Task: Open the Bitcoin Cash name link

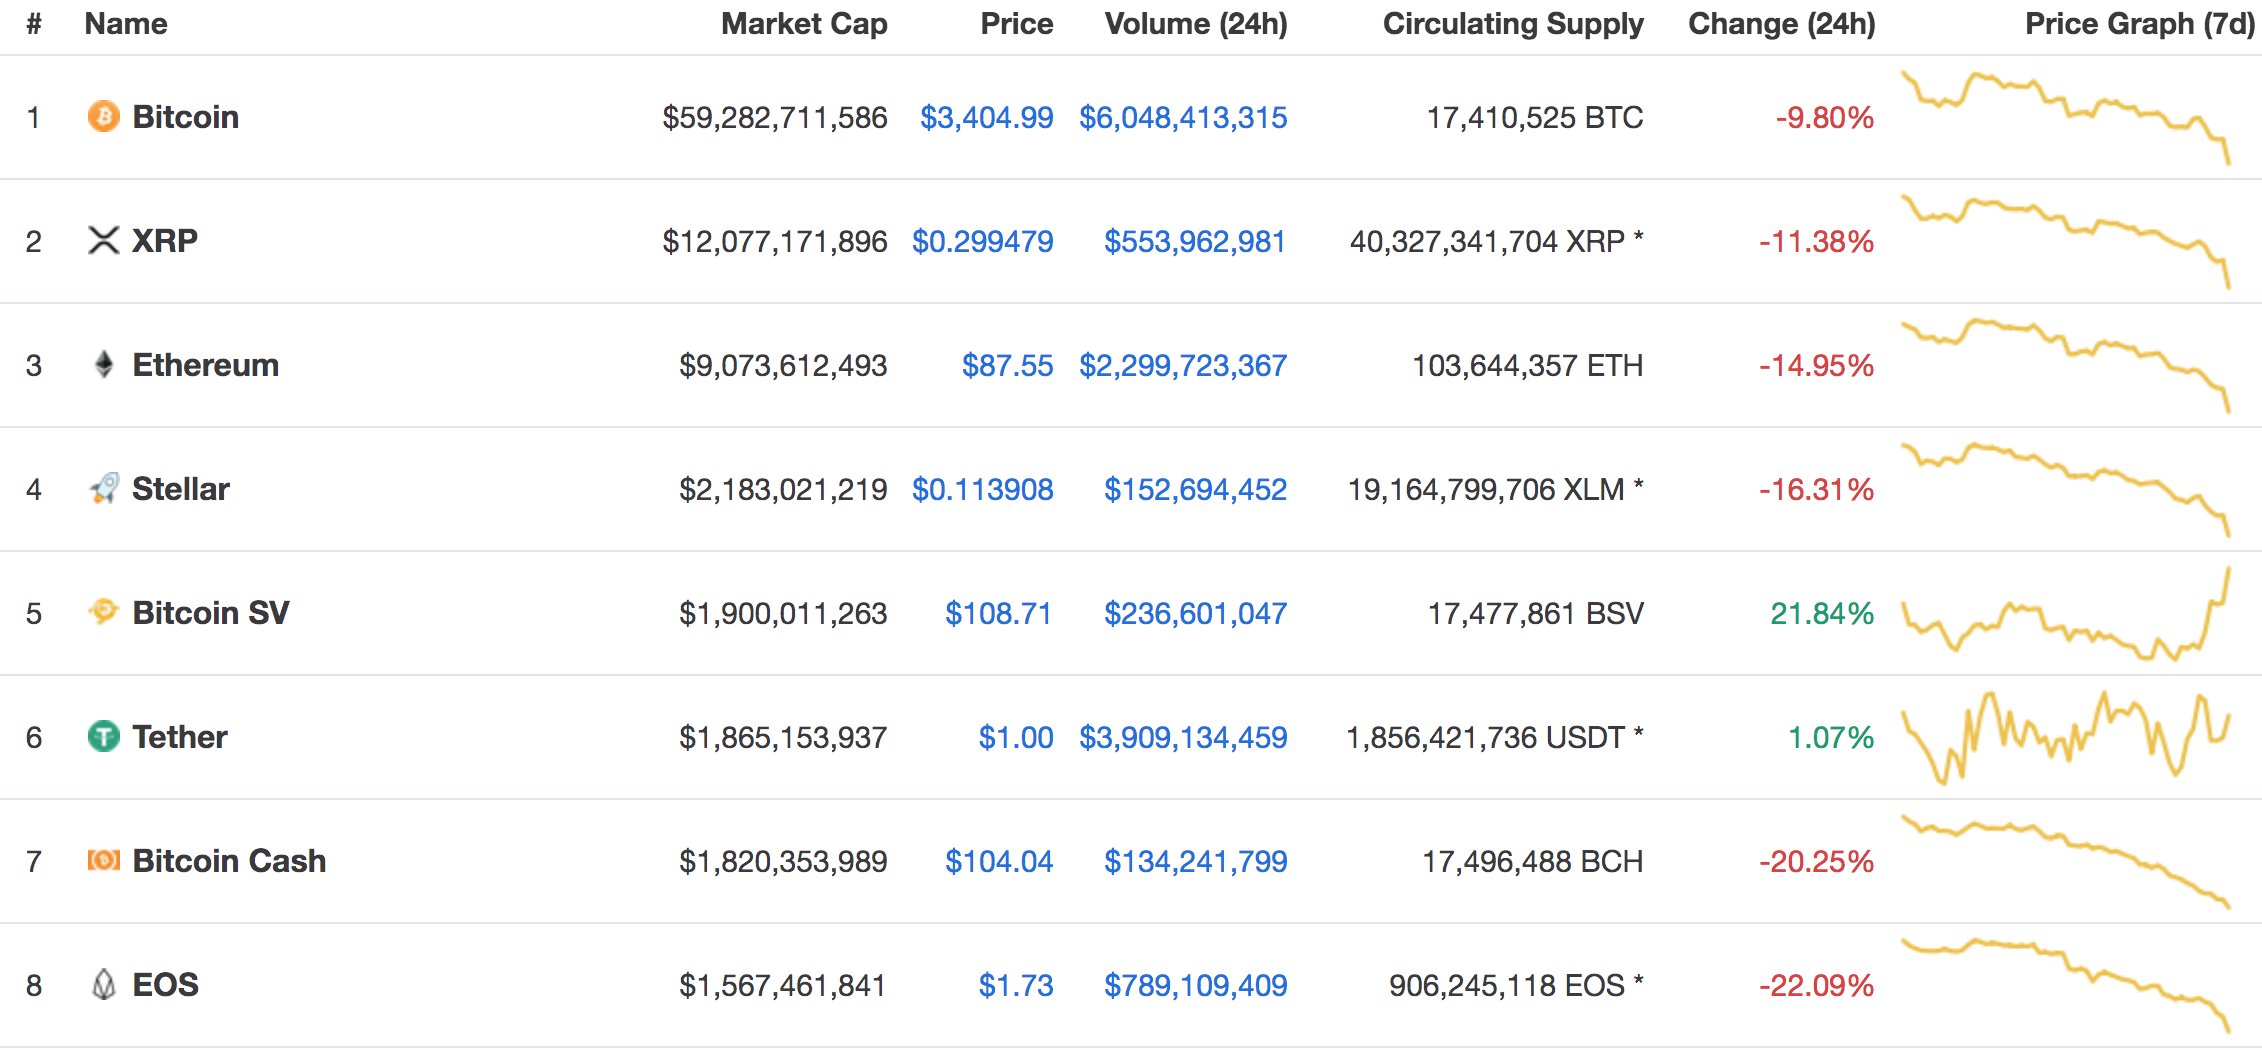Action: [x=229, y=861]
